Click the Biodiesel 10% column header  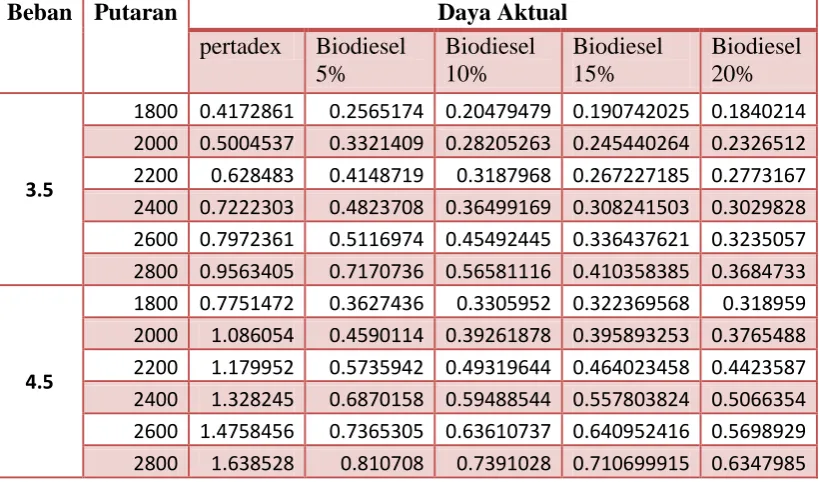pyautogui.click(x=498, y=62)
